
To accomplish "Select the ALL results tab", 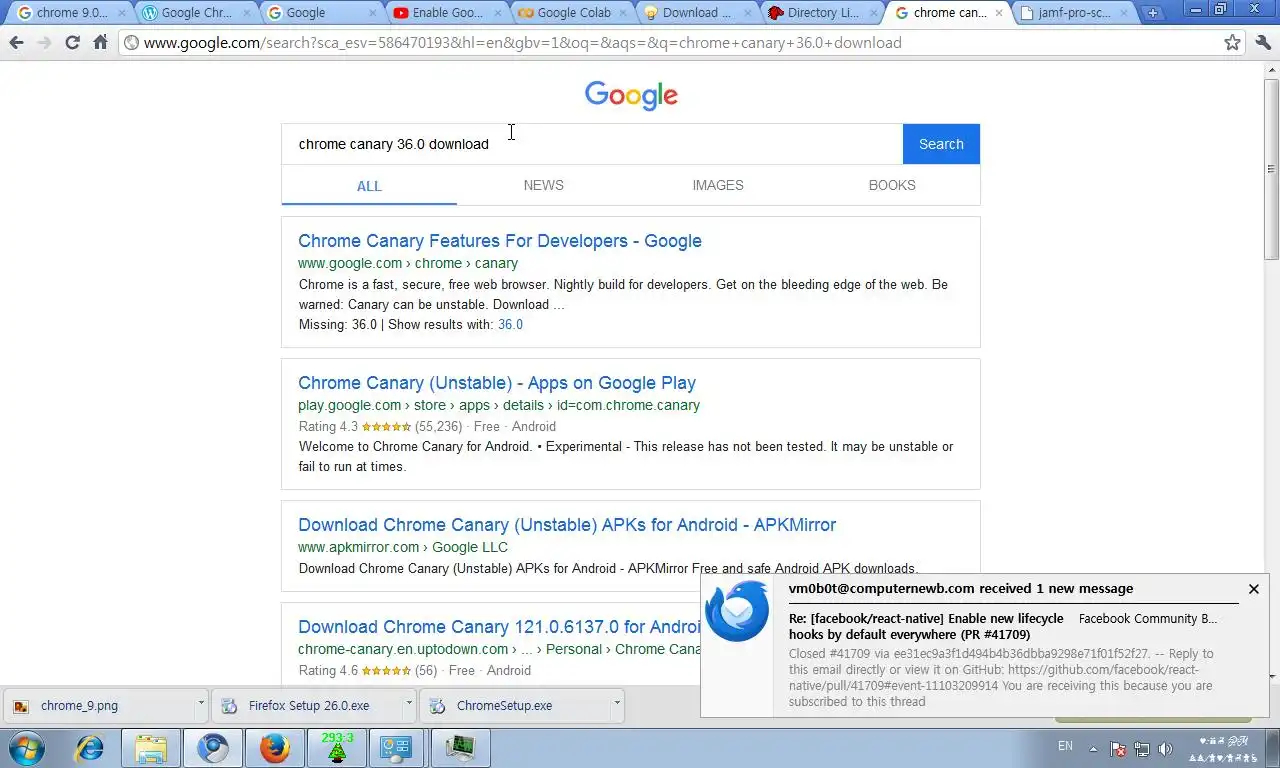I will coord(369,186).
